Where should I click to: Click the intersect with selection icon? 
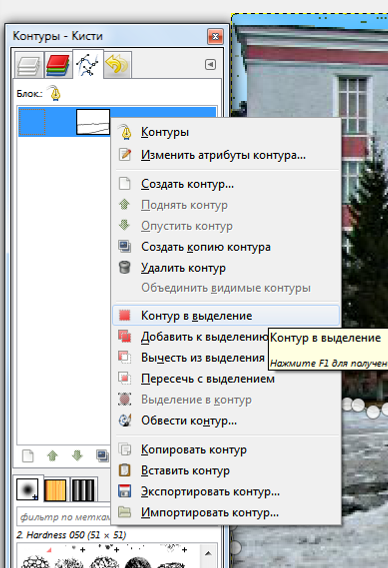[x=125, y=378]
